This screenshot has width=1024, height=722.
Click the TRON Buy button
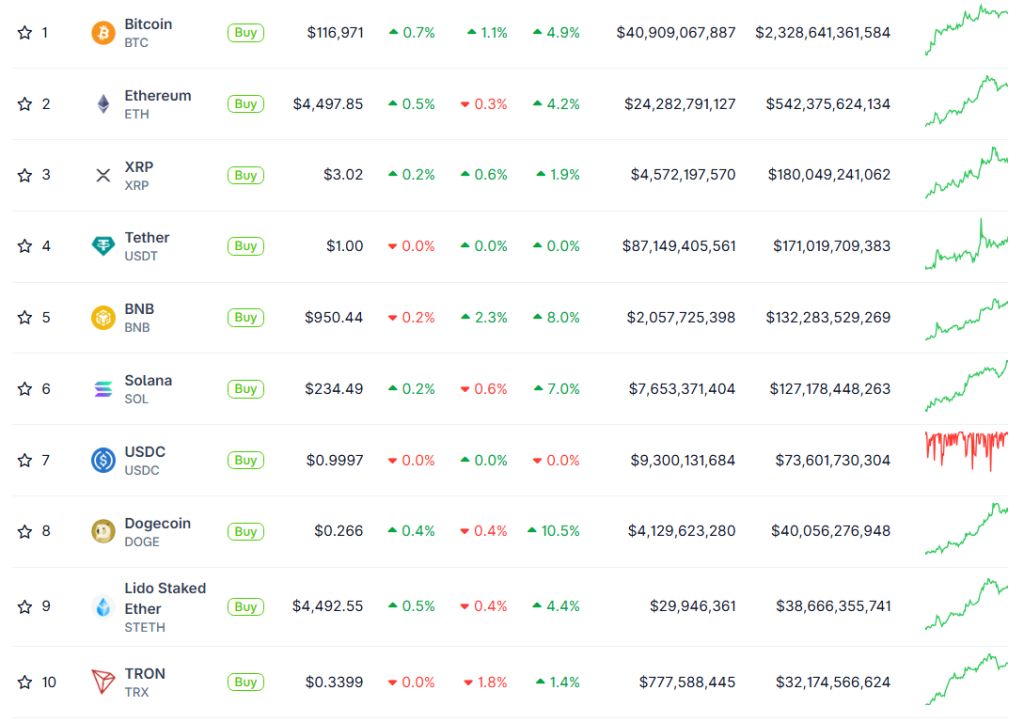coord(246,682)
